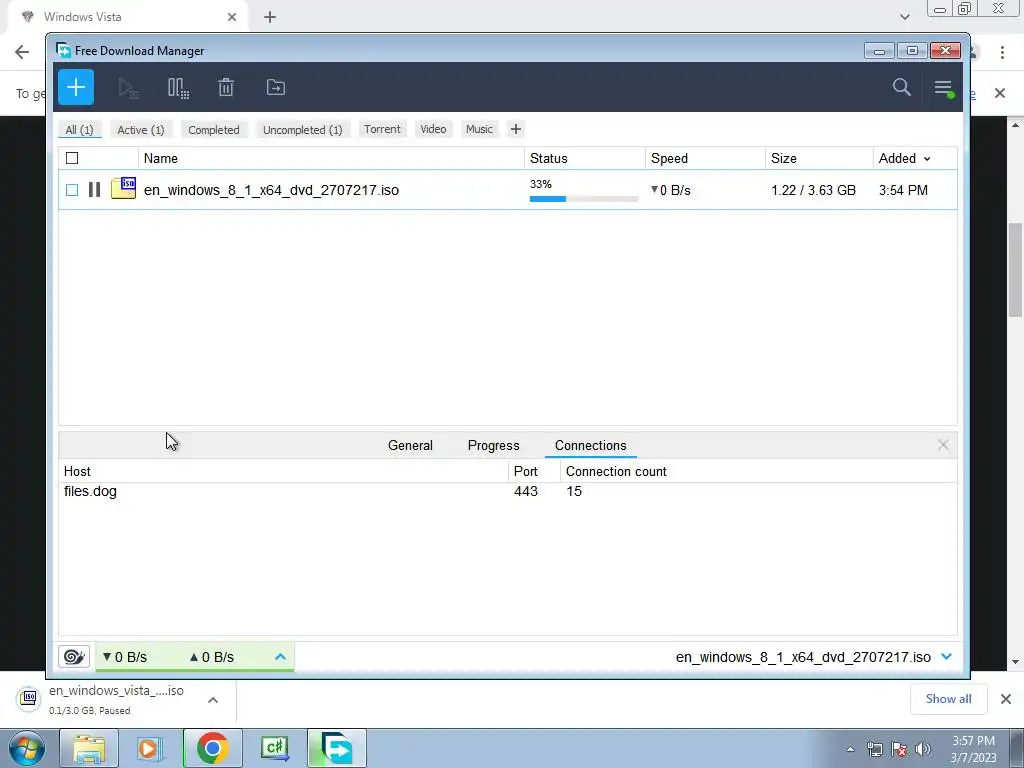Click the upload speed 0 B/s status
This screenshot has width=1024, height=768.
point(212,657)
